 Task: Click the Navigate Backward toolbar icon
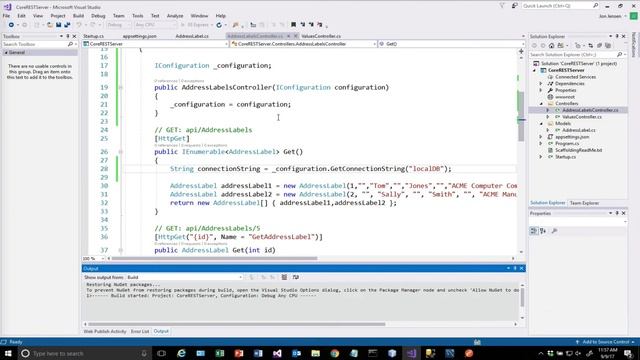point(11,25)
